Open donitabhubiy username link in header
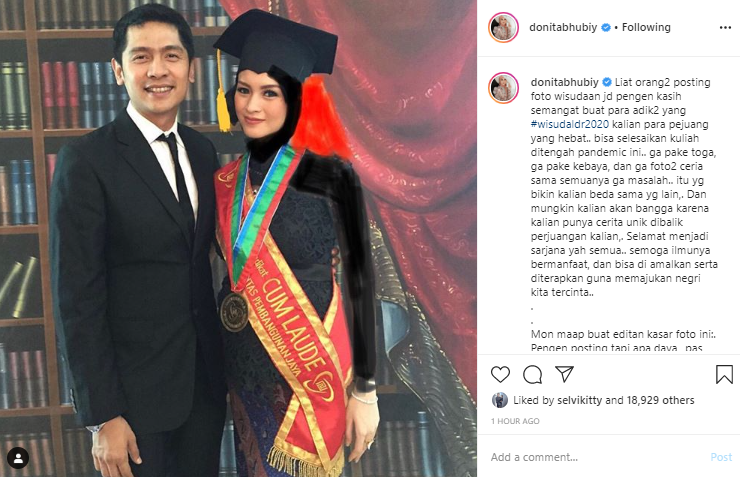The width and height of the screenshot is (740, 477). pos(563,27)
